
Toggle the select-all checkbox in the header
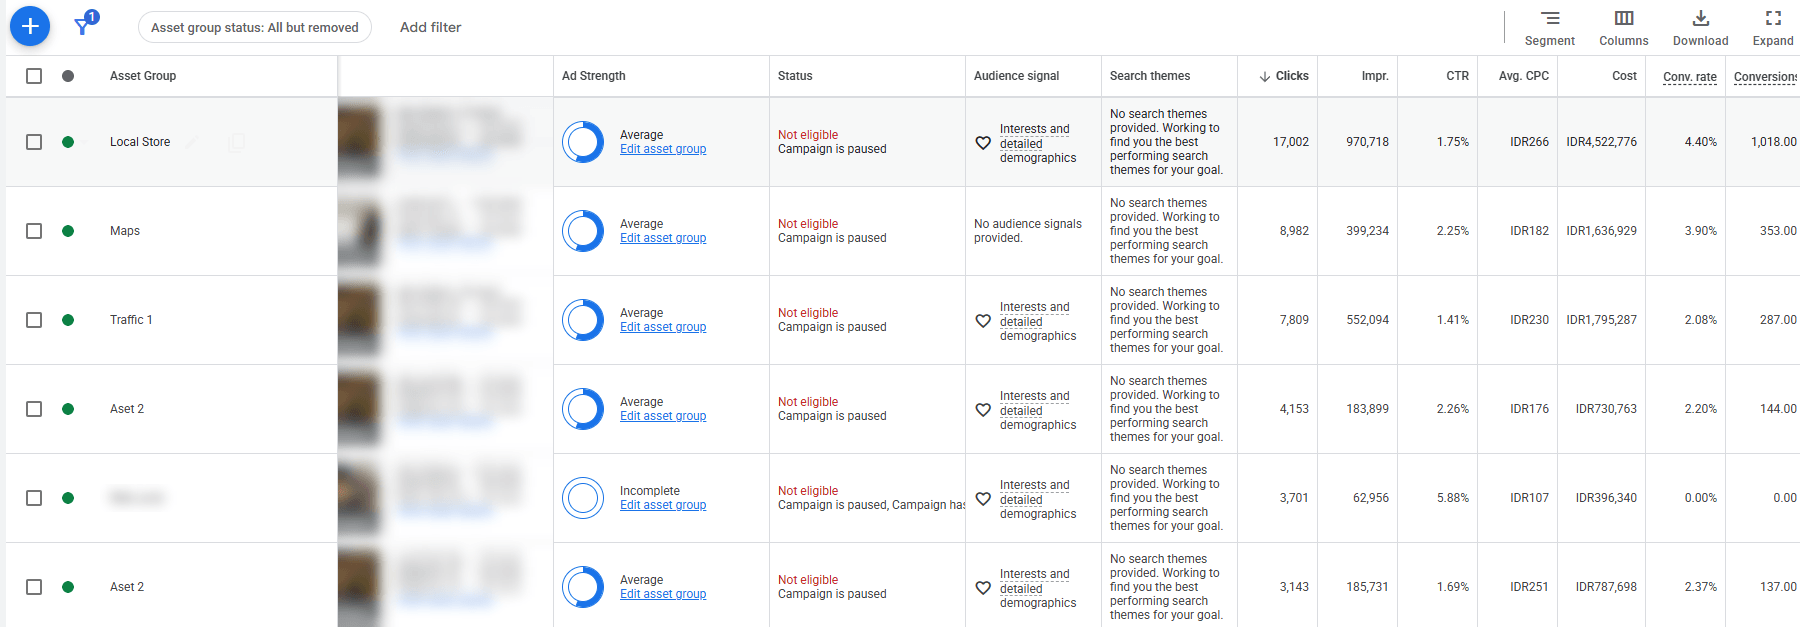pos(34,76)
